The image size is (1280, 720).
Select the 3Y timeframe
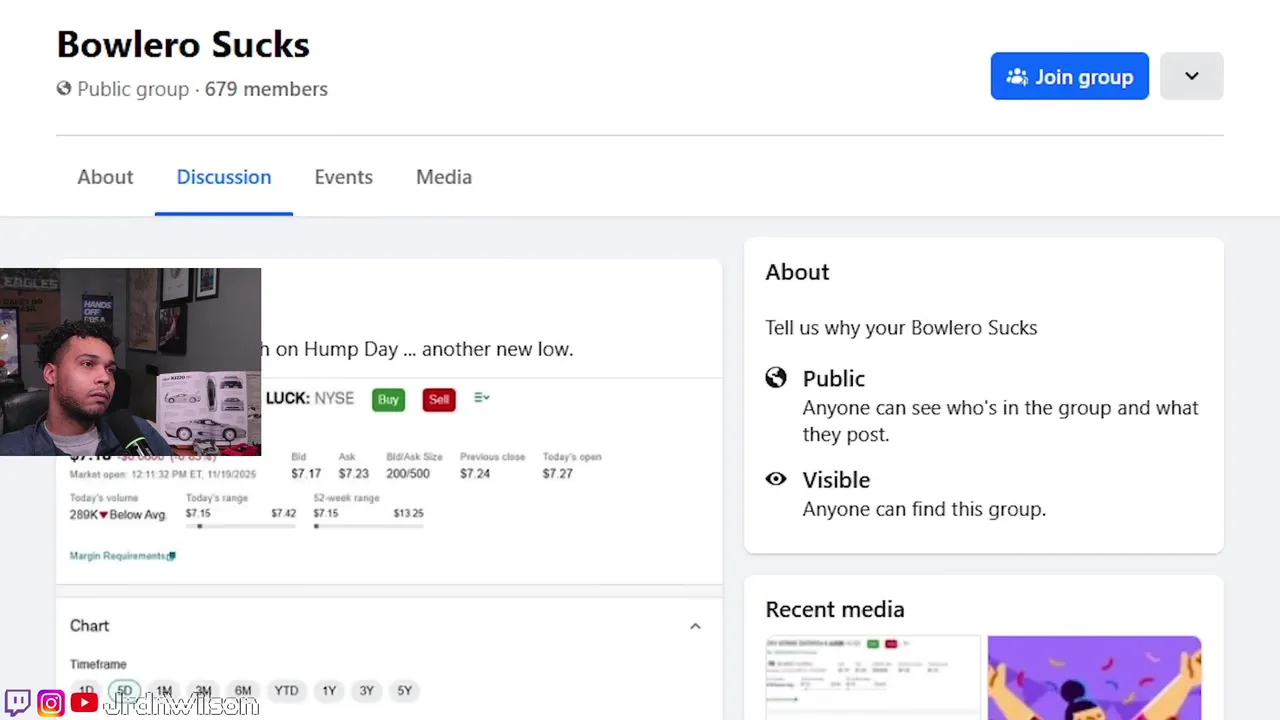[x=367, y=690]
